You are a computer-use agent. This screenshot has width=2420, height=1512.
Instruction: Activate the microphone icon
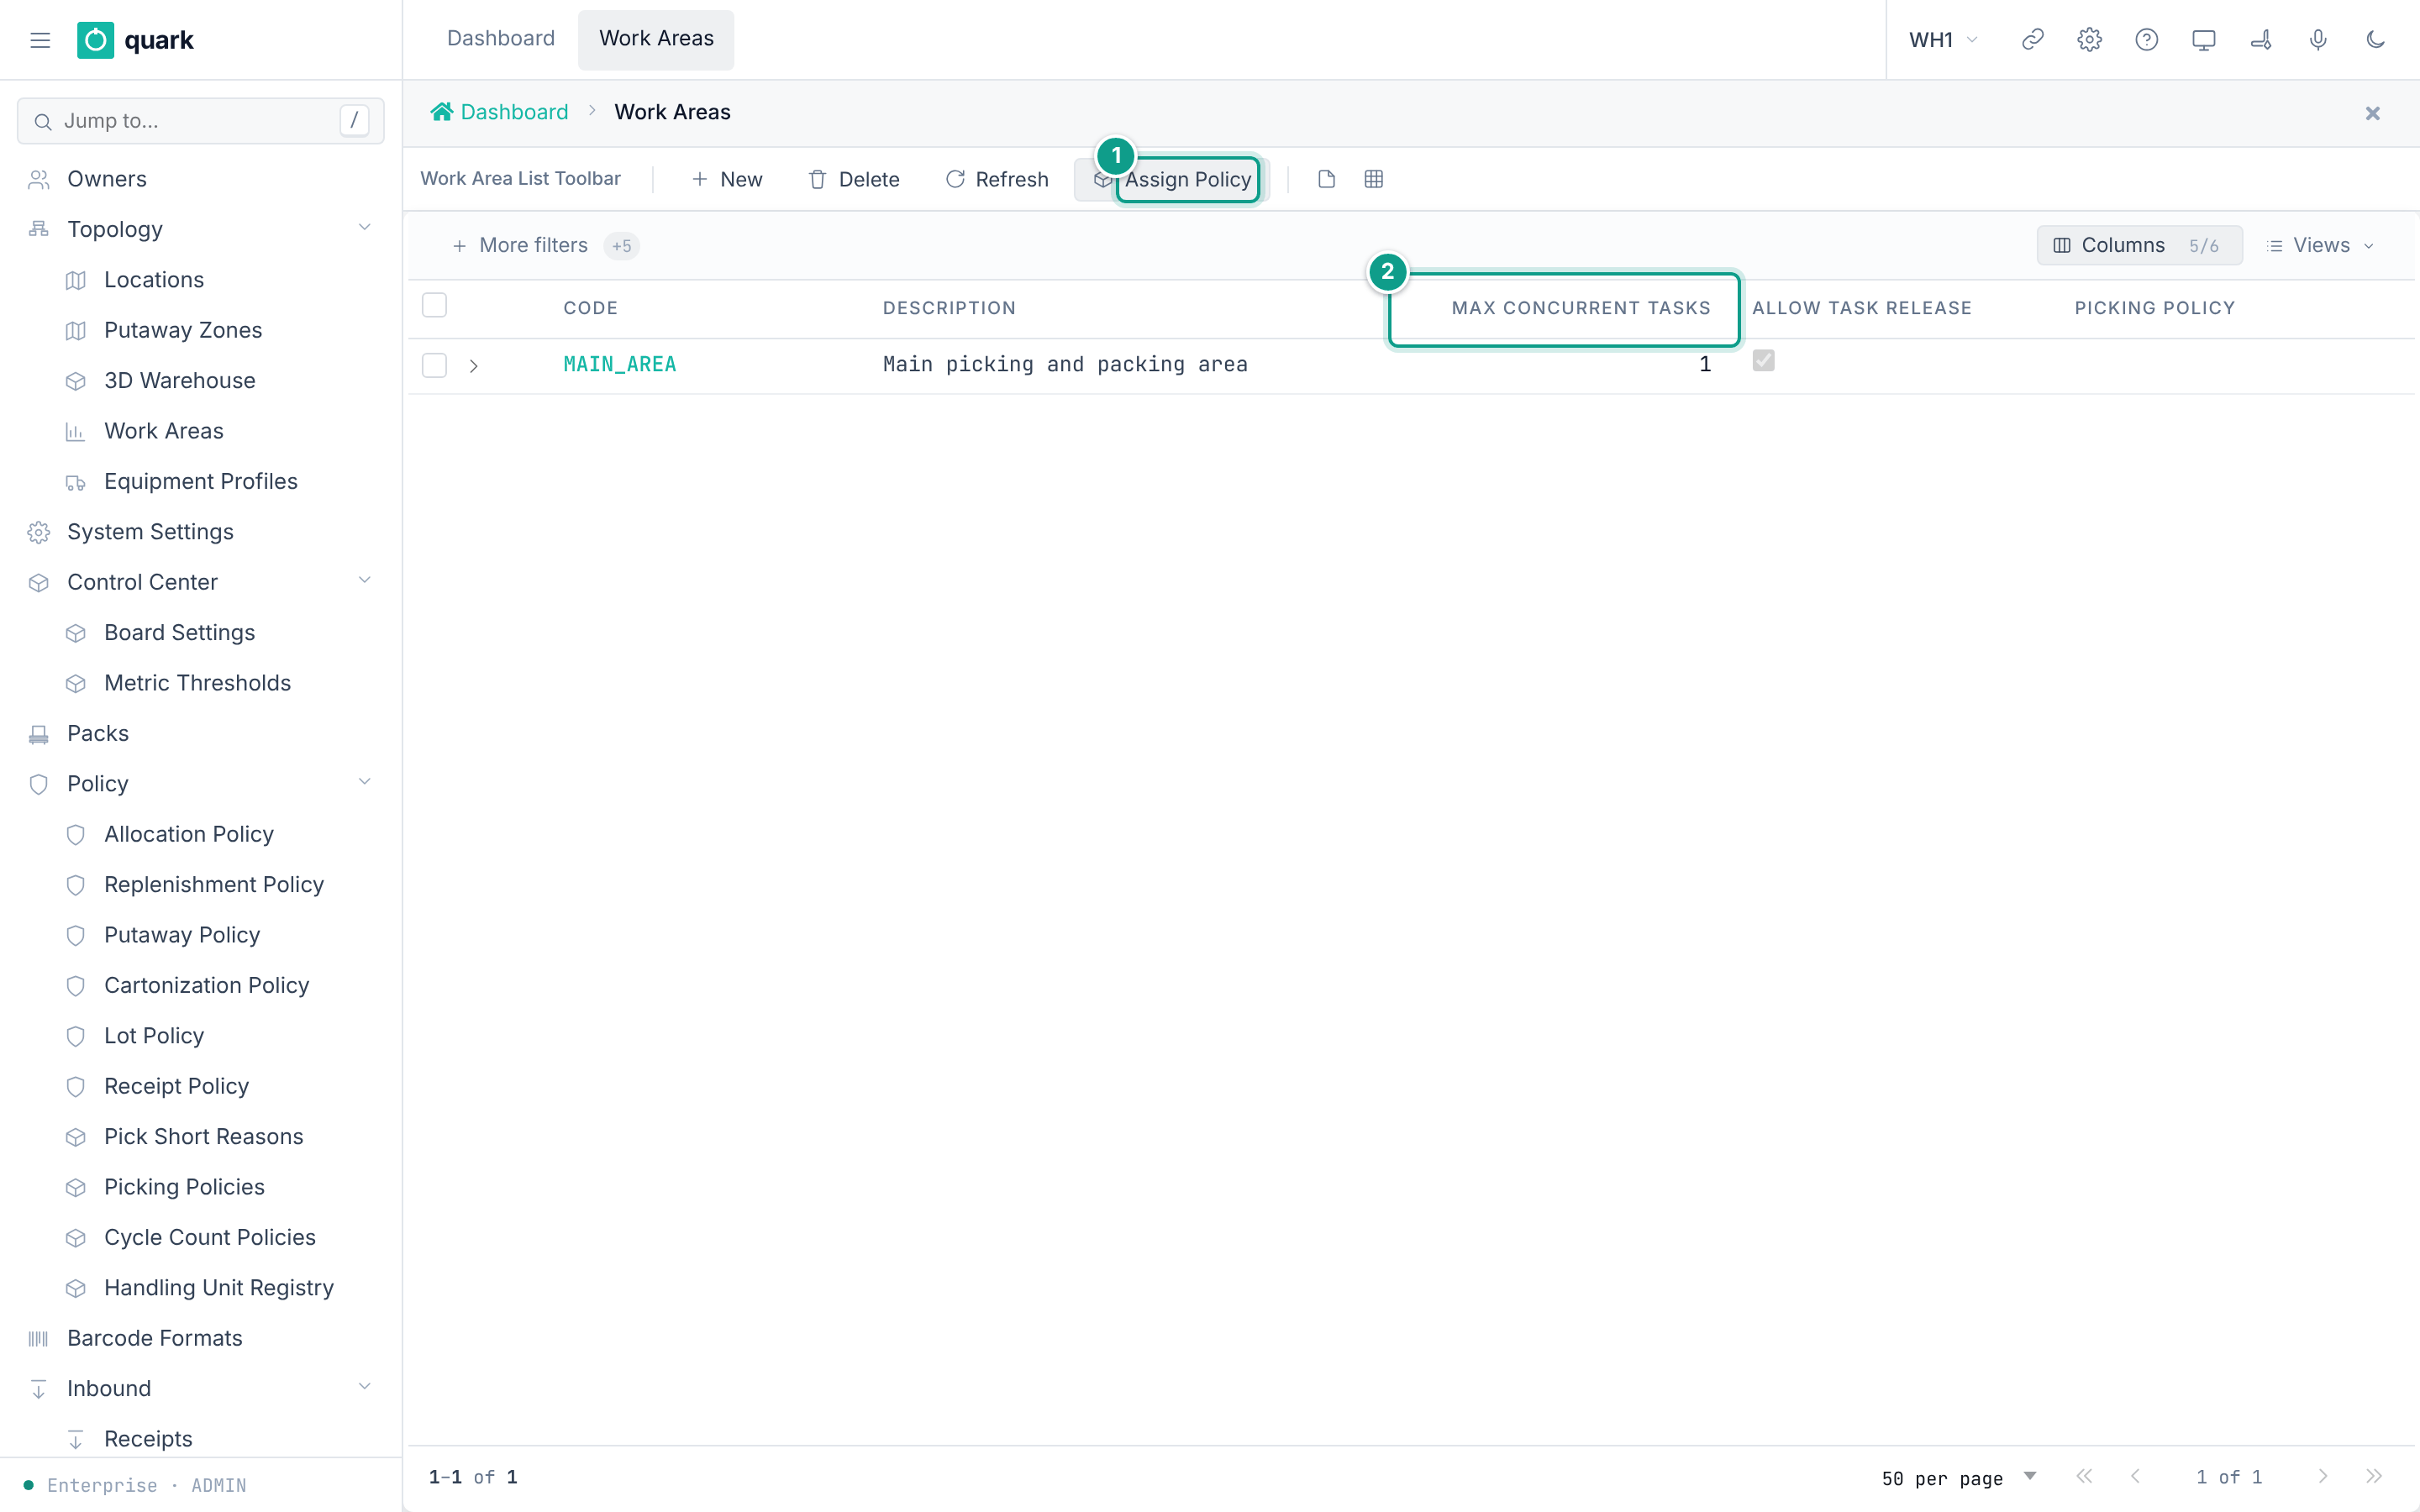point(2317,40)
